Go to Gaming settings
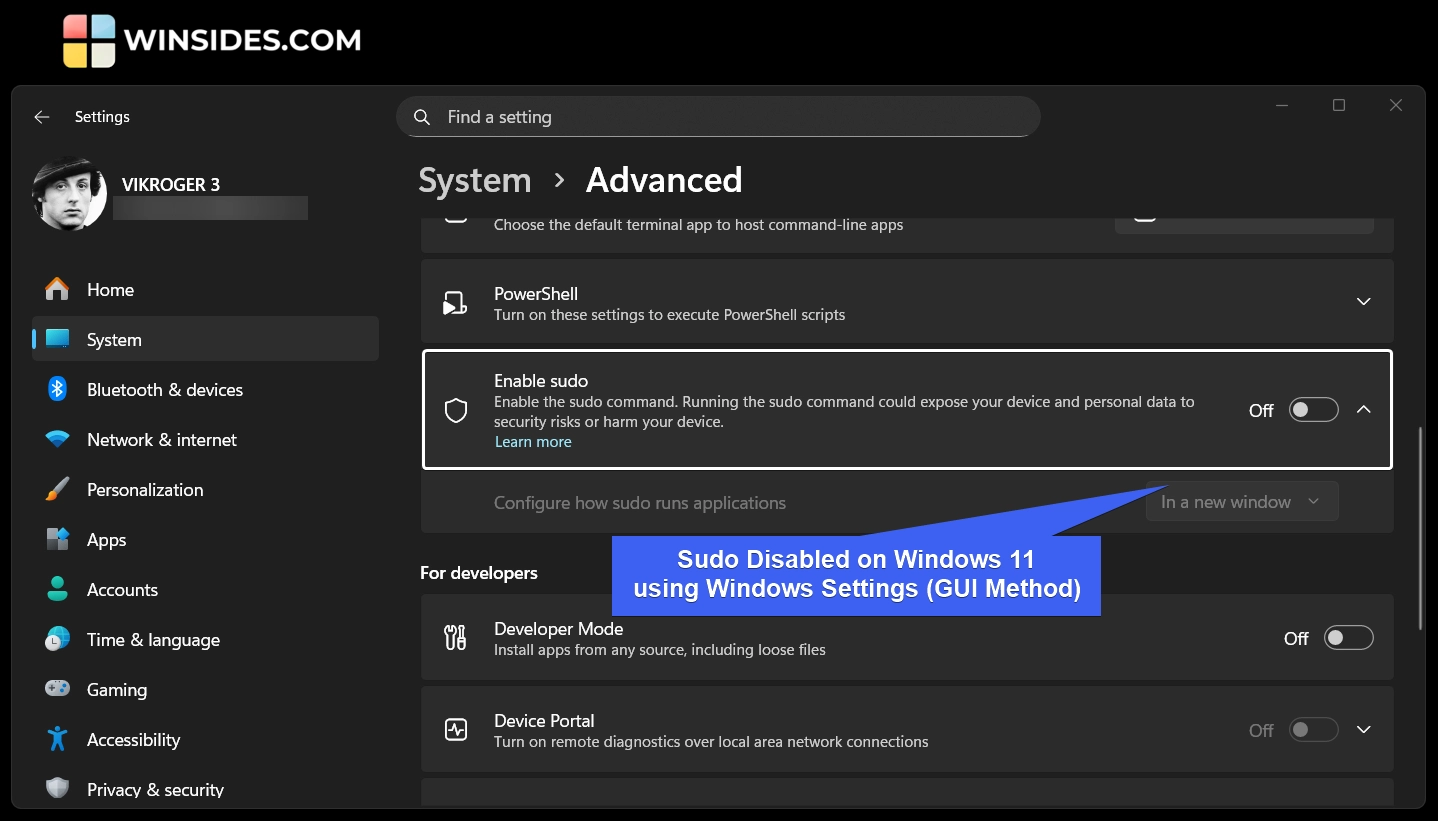The height and width of the screenshot is (821, 1438). 205,689
